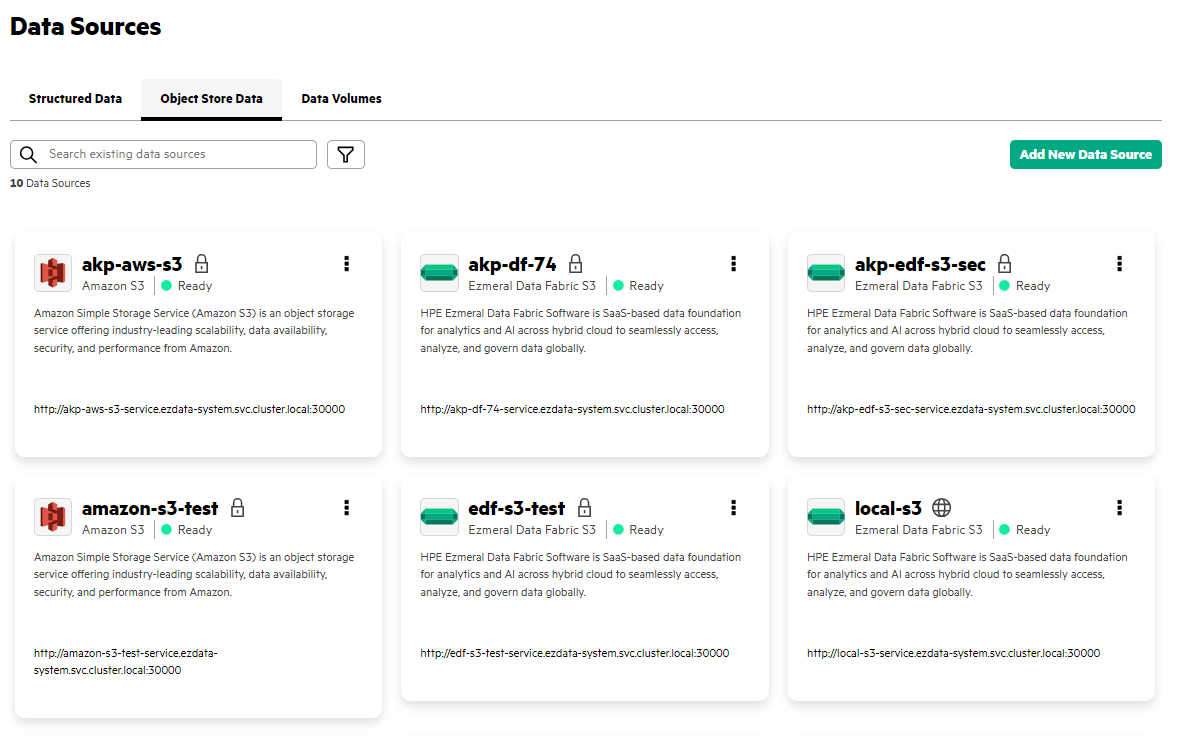
Task: Click the lock icon next to amazon-s3-test
Action: [x=237, y=507]
